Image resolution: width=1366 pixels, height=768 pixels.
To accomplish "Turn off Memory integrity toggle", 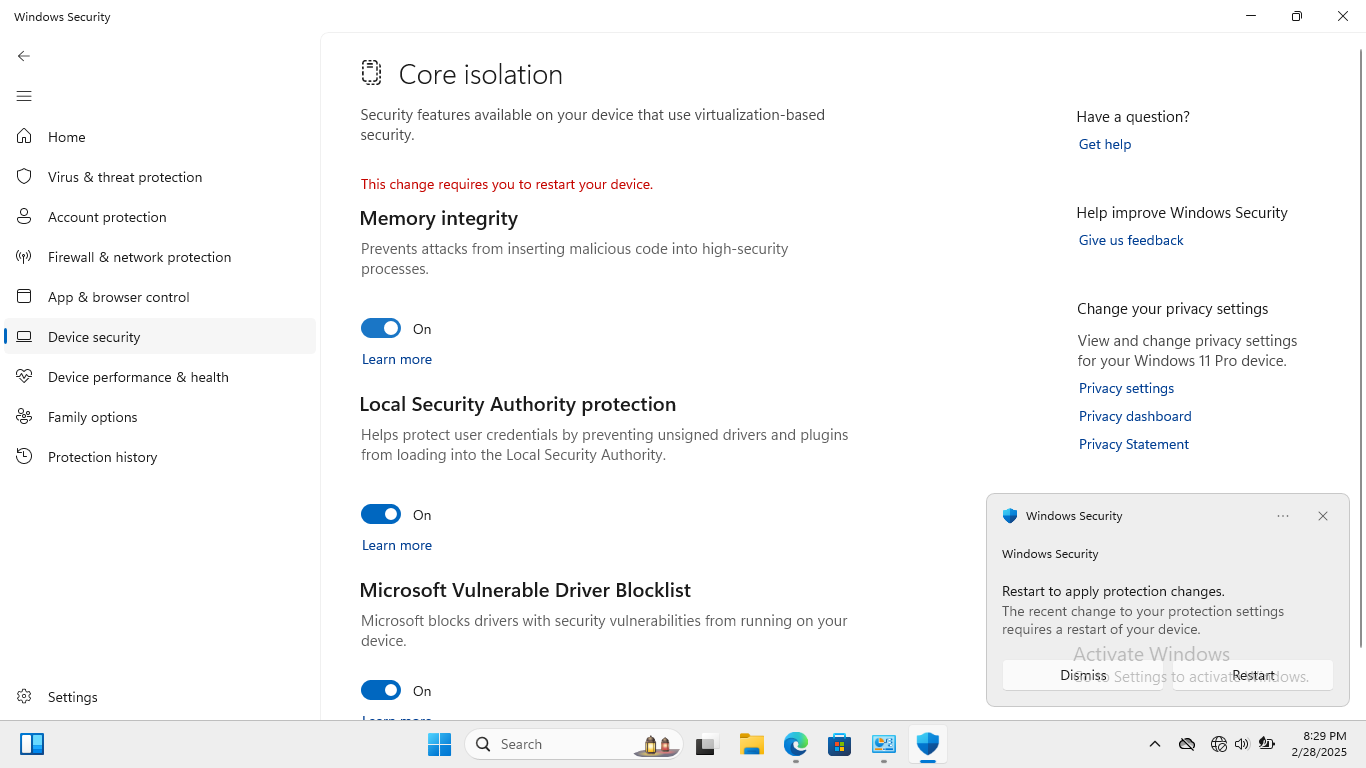I will coord(381,328).
